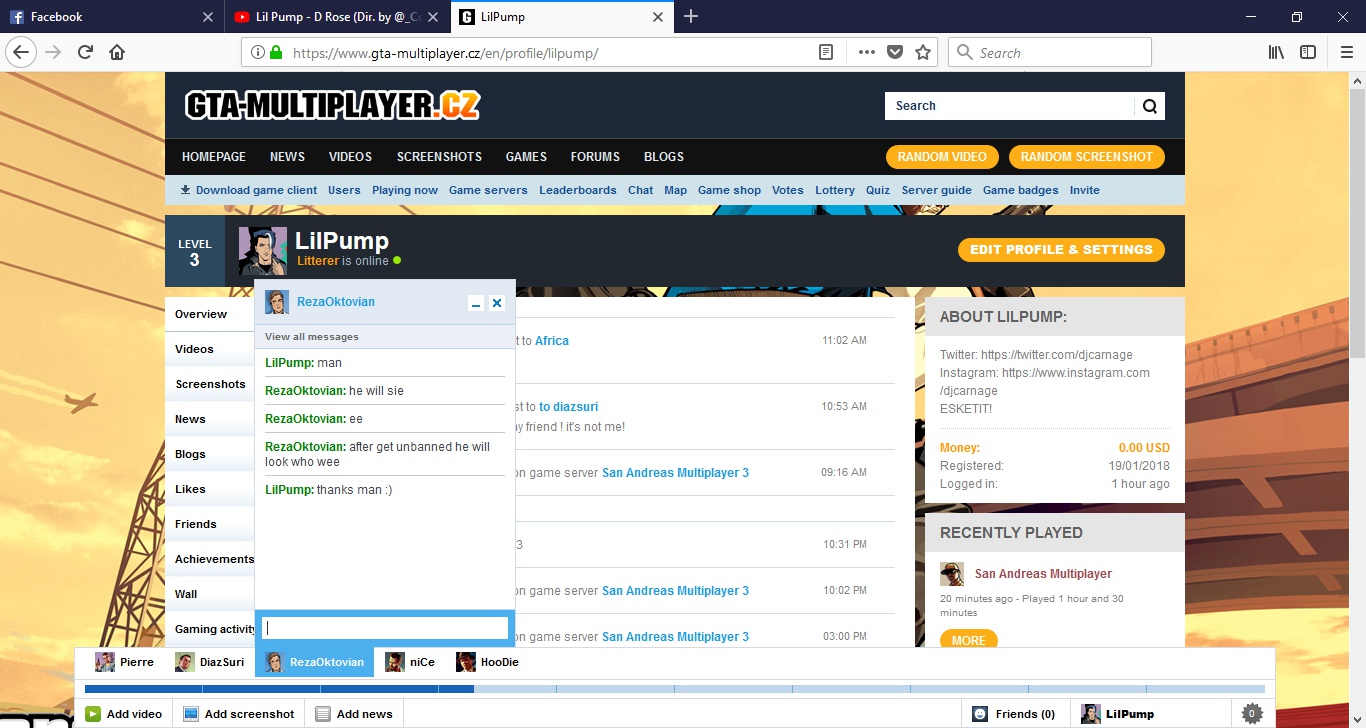Open the Firefox hamburger menu

(1346, 53)
